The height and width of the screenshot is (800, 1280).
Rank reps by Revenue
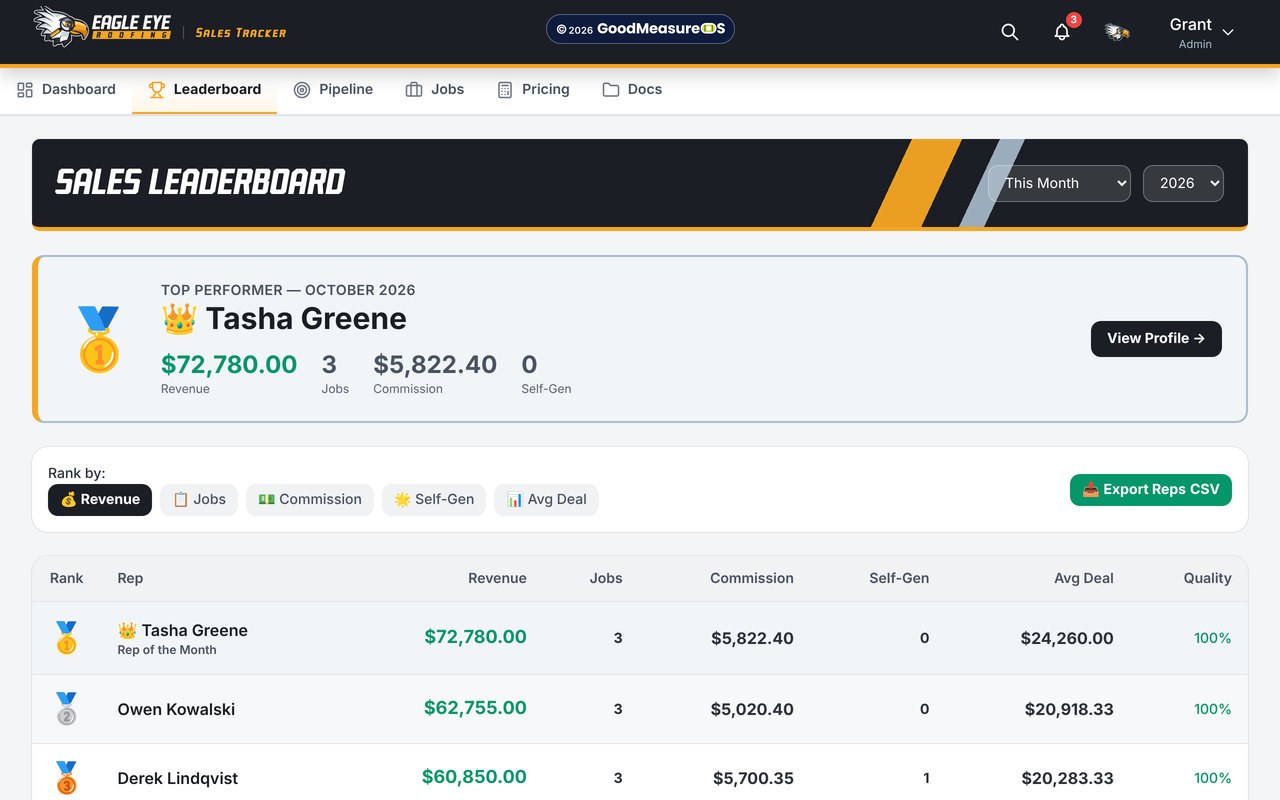(100, 500)
